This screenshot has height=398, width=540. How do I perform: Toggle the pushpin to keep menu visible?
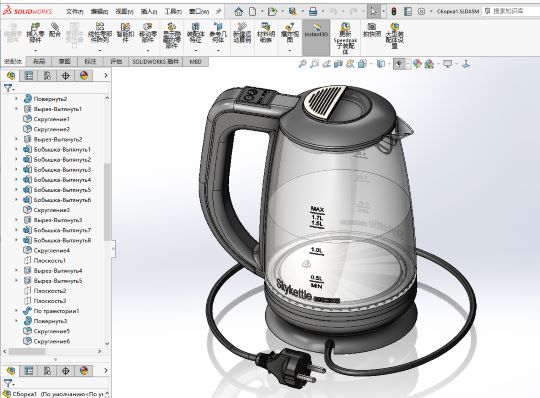[x=218, y=11]
